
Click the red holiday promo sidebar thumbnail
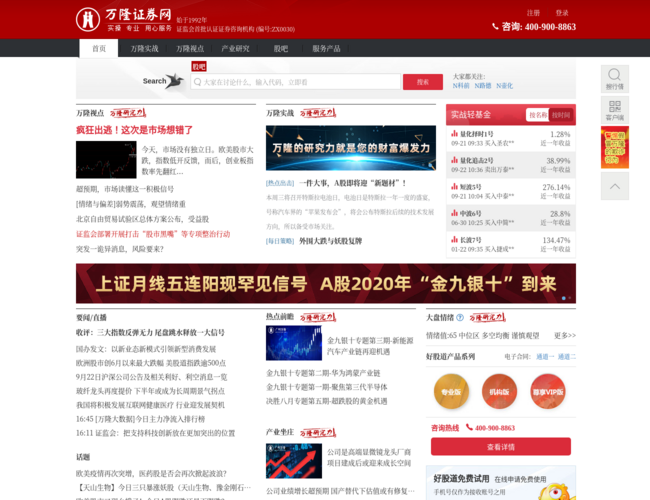click(x=615, y=147)
